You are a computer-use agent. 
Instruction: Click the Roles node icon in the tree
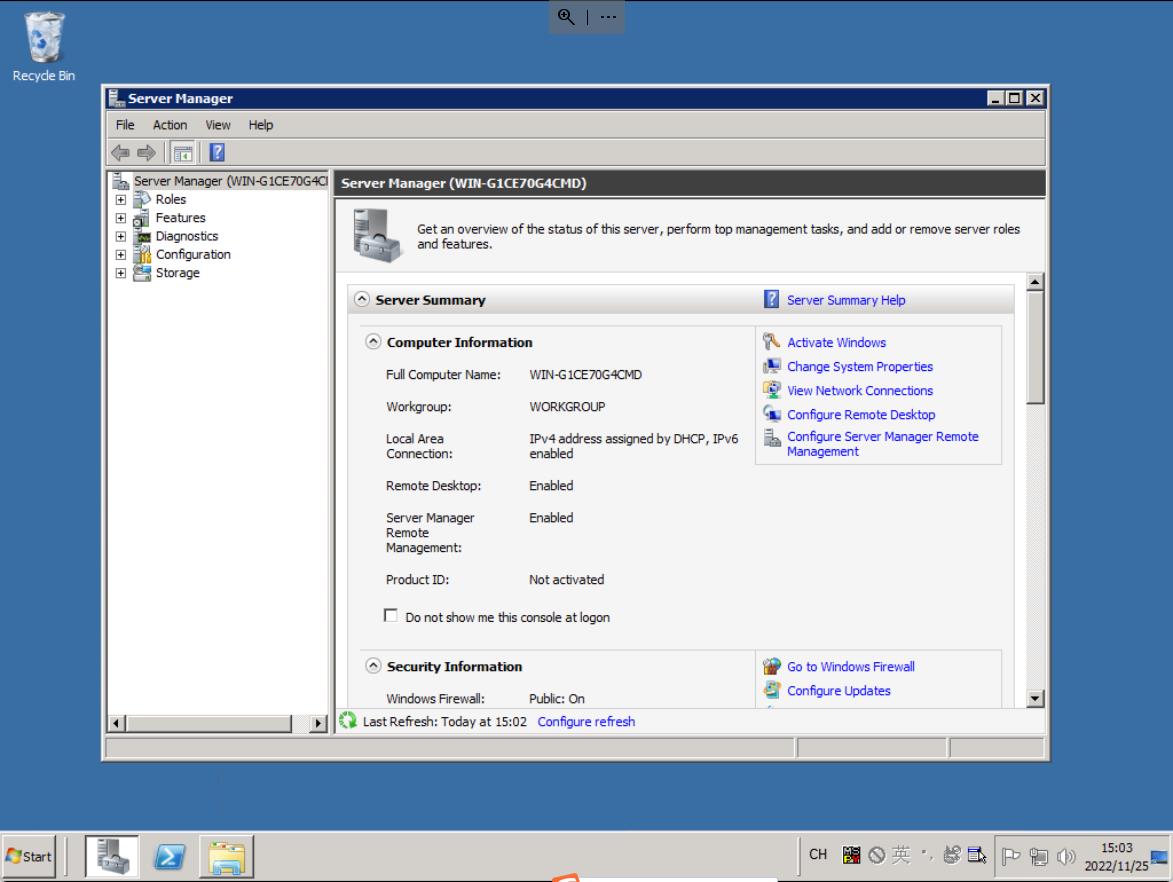pos(141,200)
